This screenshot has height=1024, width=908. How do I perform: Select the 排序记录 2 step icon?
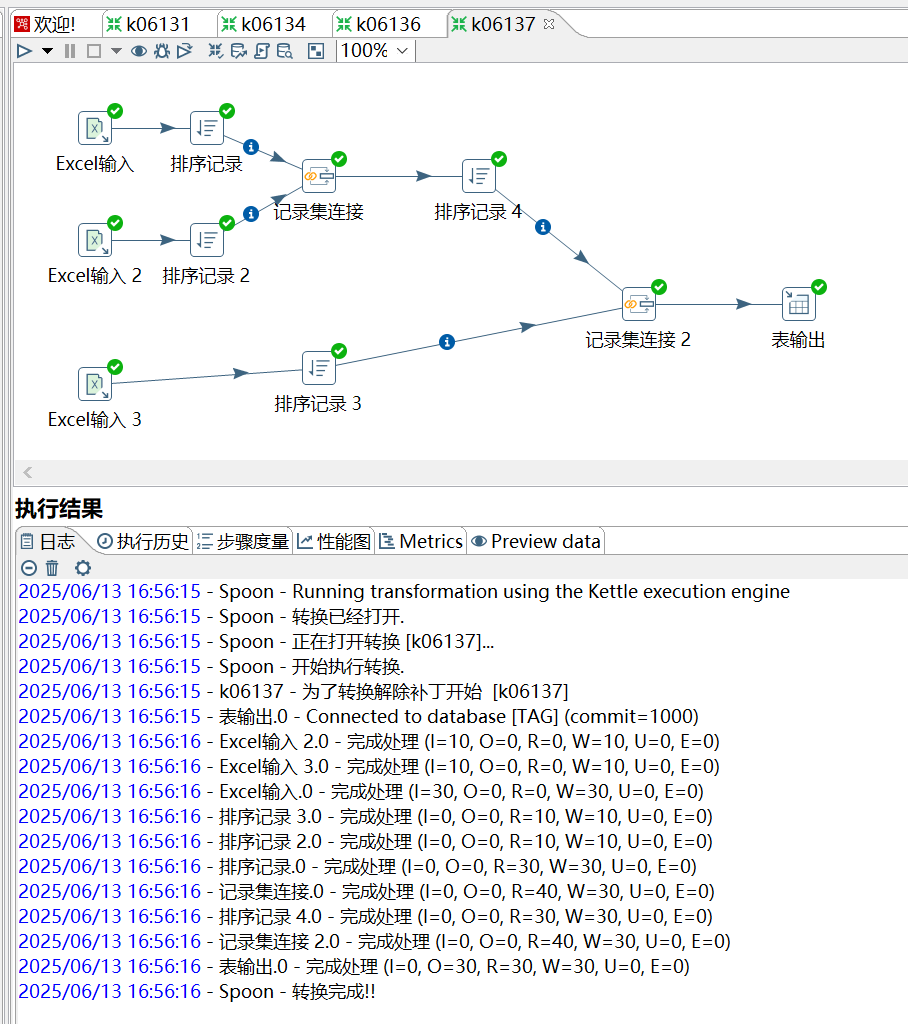point(206,240)
